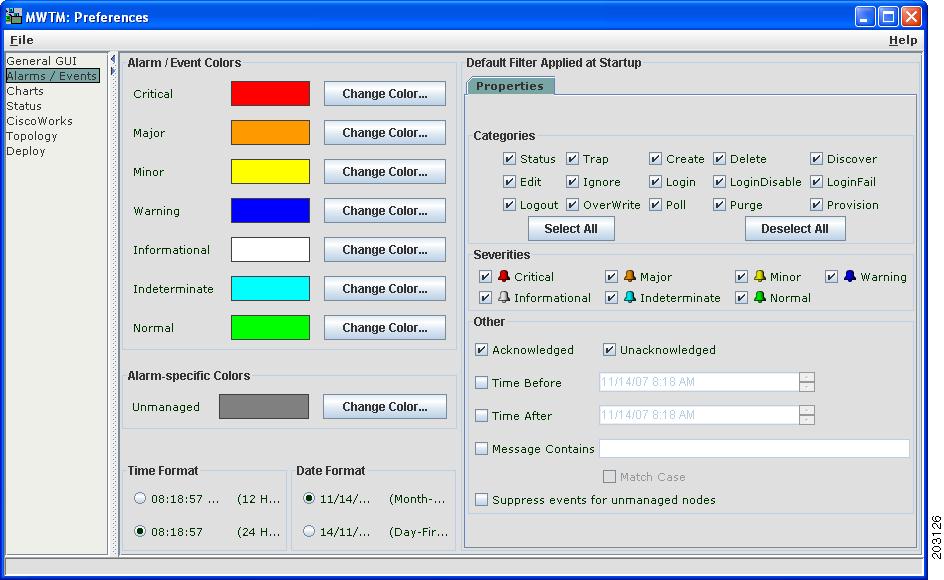944x580 pixels.
Task: Uncheck the Status category checkbox
Action: pyautogui.click(x=509, y=159)
